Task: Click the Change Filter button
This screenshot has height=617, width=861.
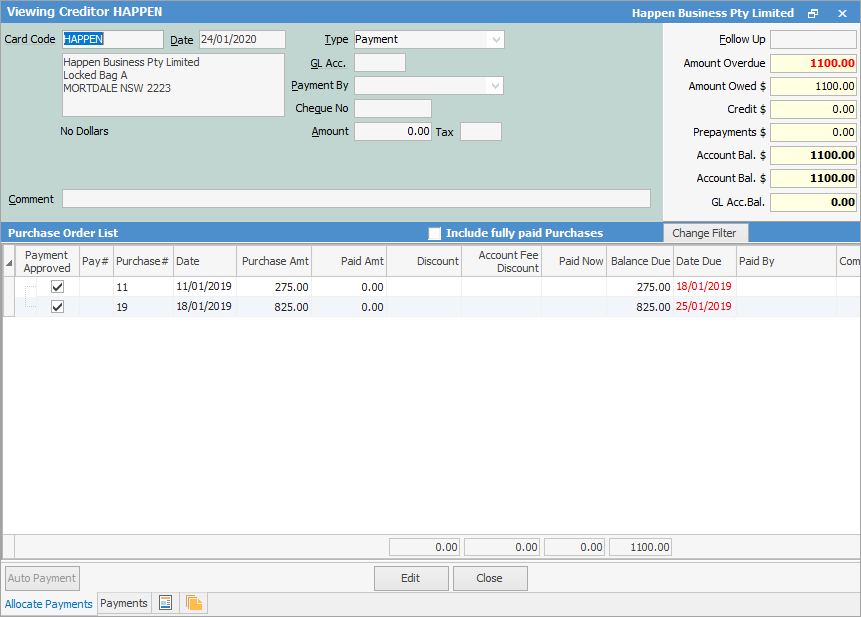Action: [705, 233]
